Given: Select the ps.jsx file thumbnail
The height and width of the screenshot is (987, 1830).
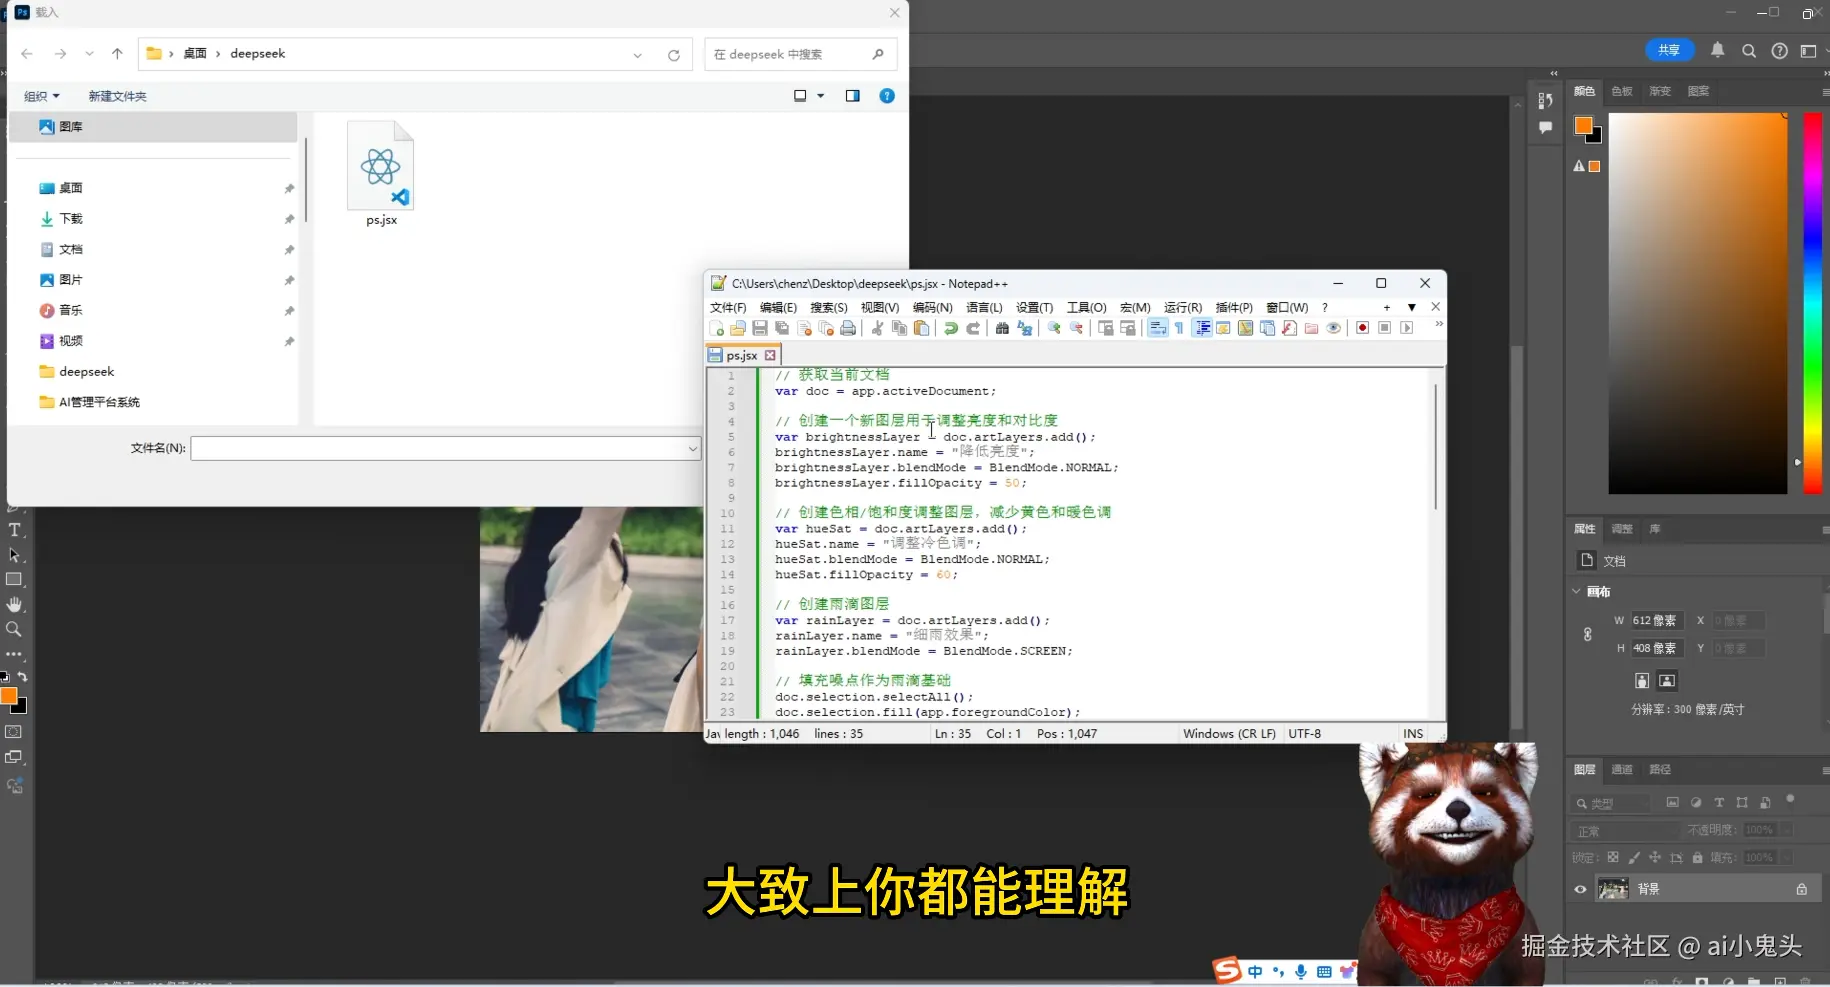Looking at the screenshot, I should (380, 165).
